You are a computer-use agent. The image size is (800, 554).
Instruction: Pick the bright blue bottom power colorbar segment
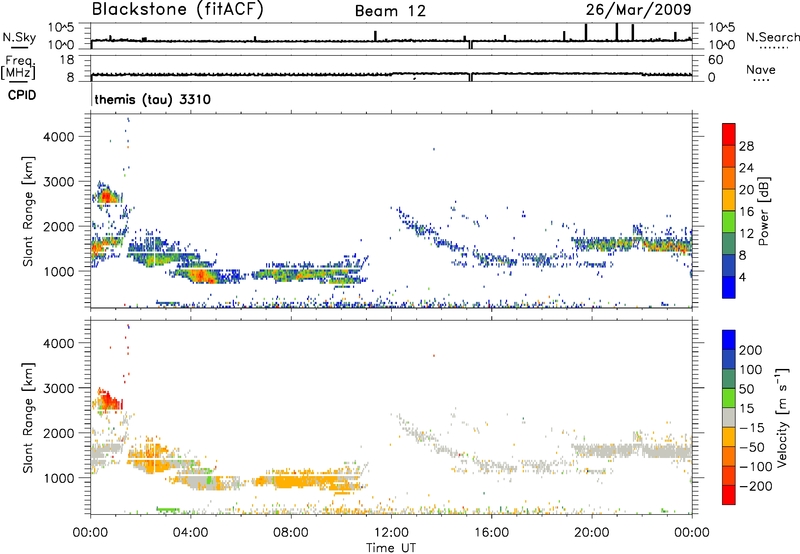(729, 287)
